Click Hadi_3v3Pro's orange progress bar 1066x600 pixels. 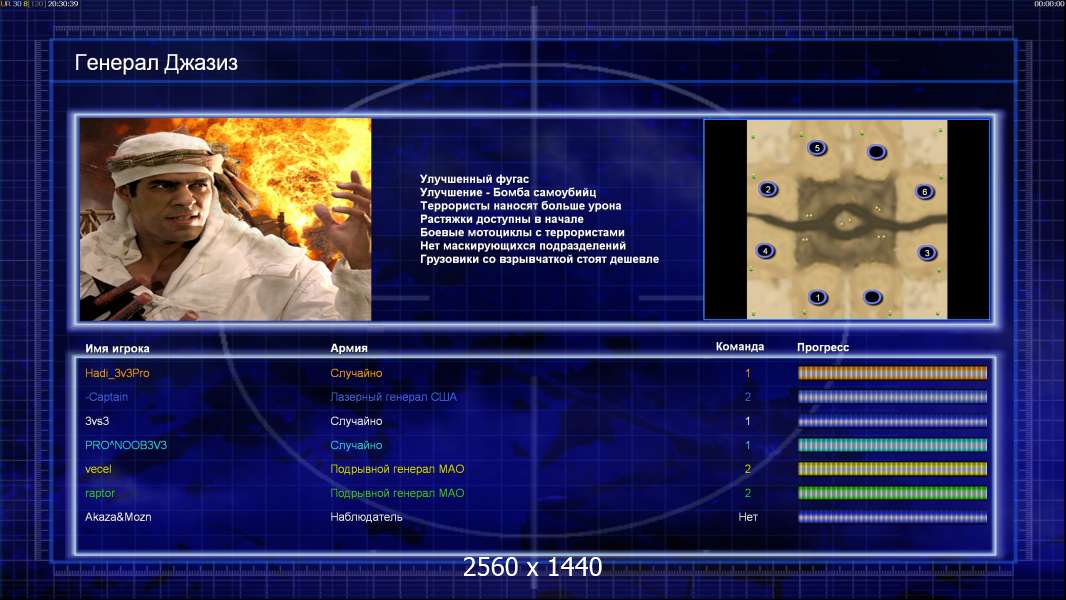(892, 373)
